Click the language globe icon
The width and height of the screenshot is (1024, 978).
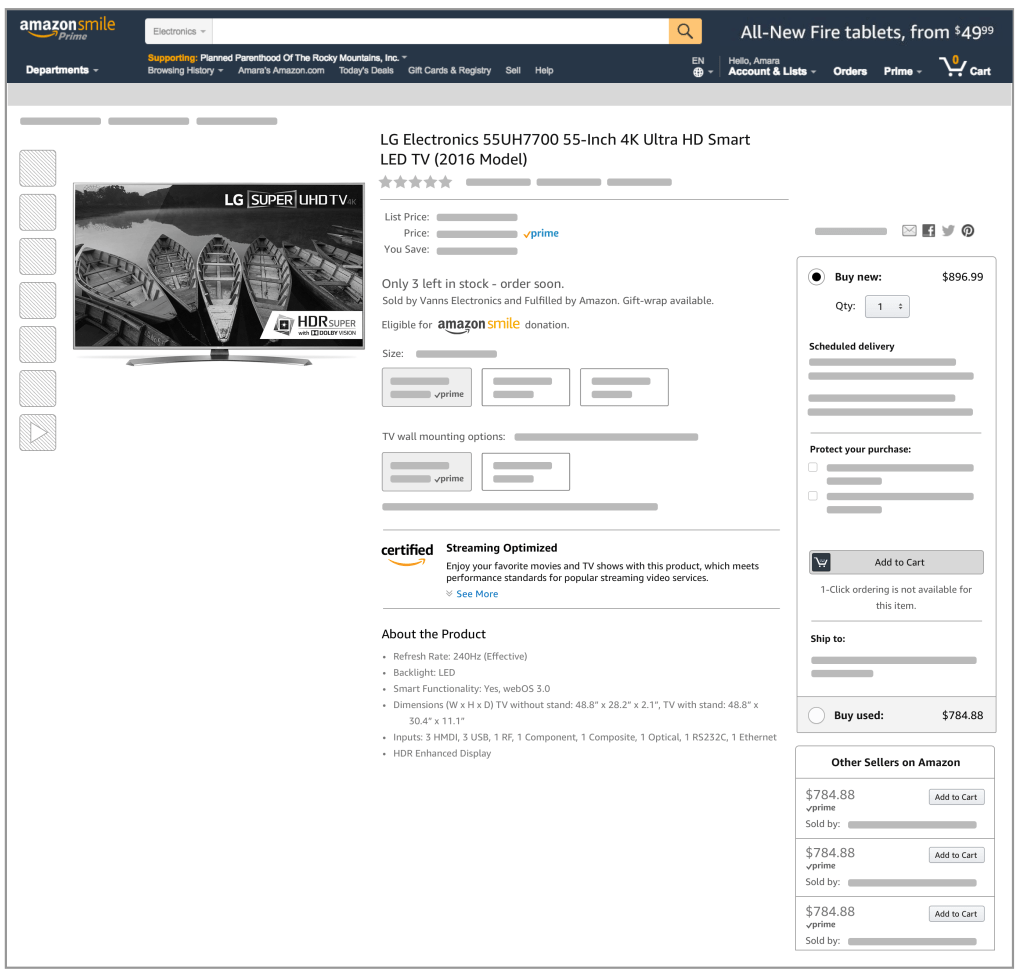coord(699,72)
